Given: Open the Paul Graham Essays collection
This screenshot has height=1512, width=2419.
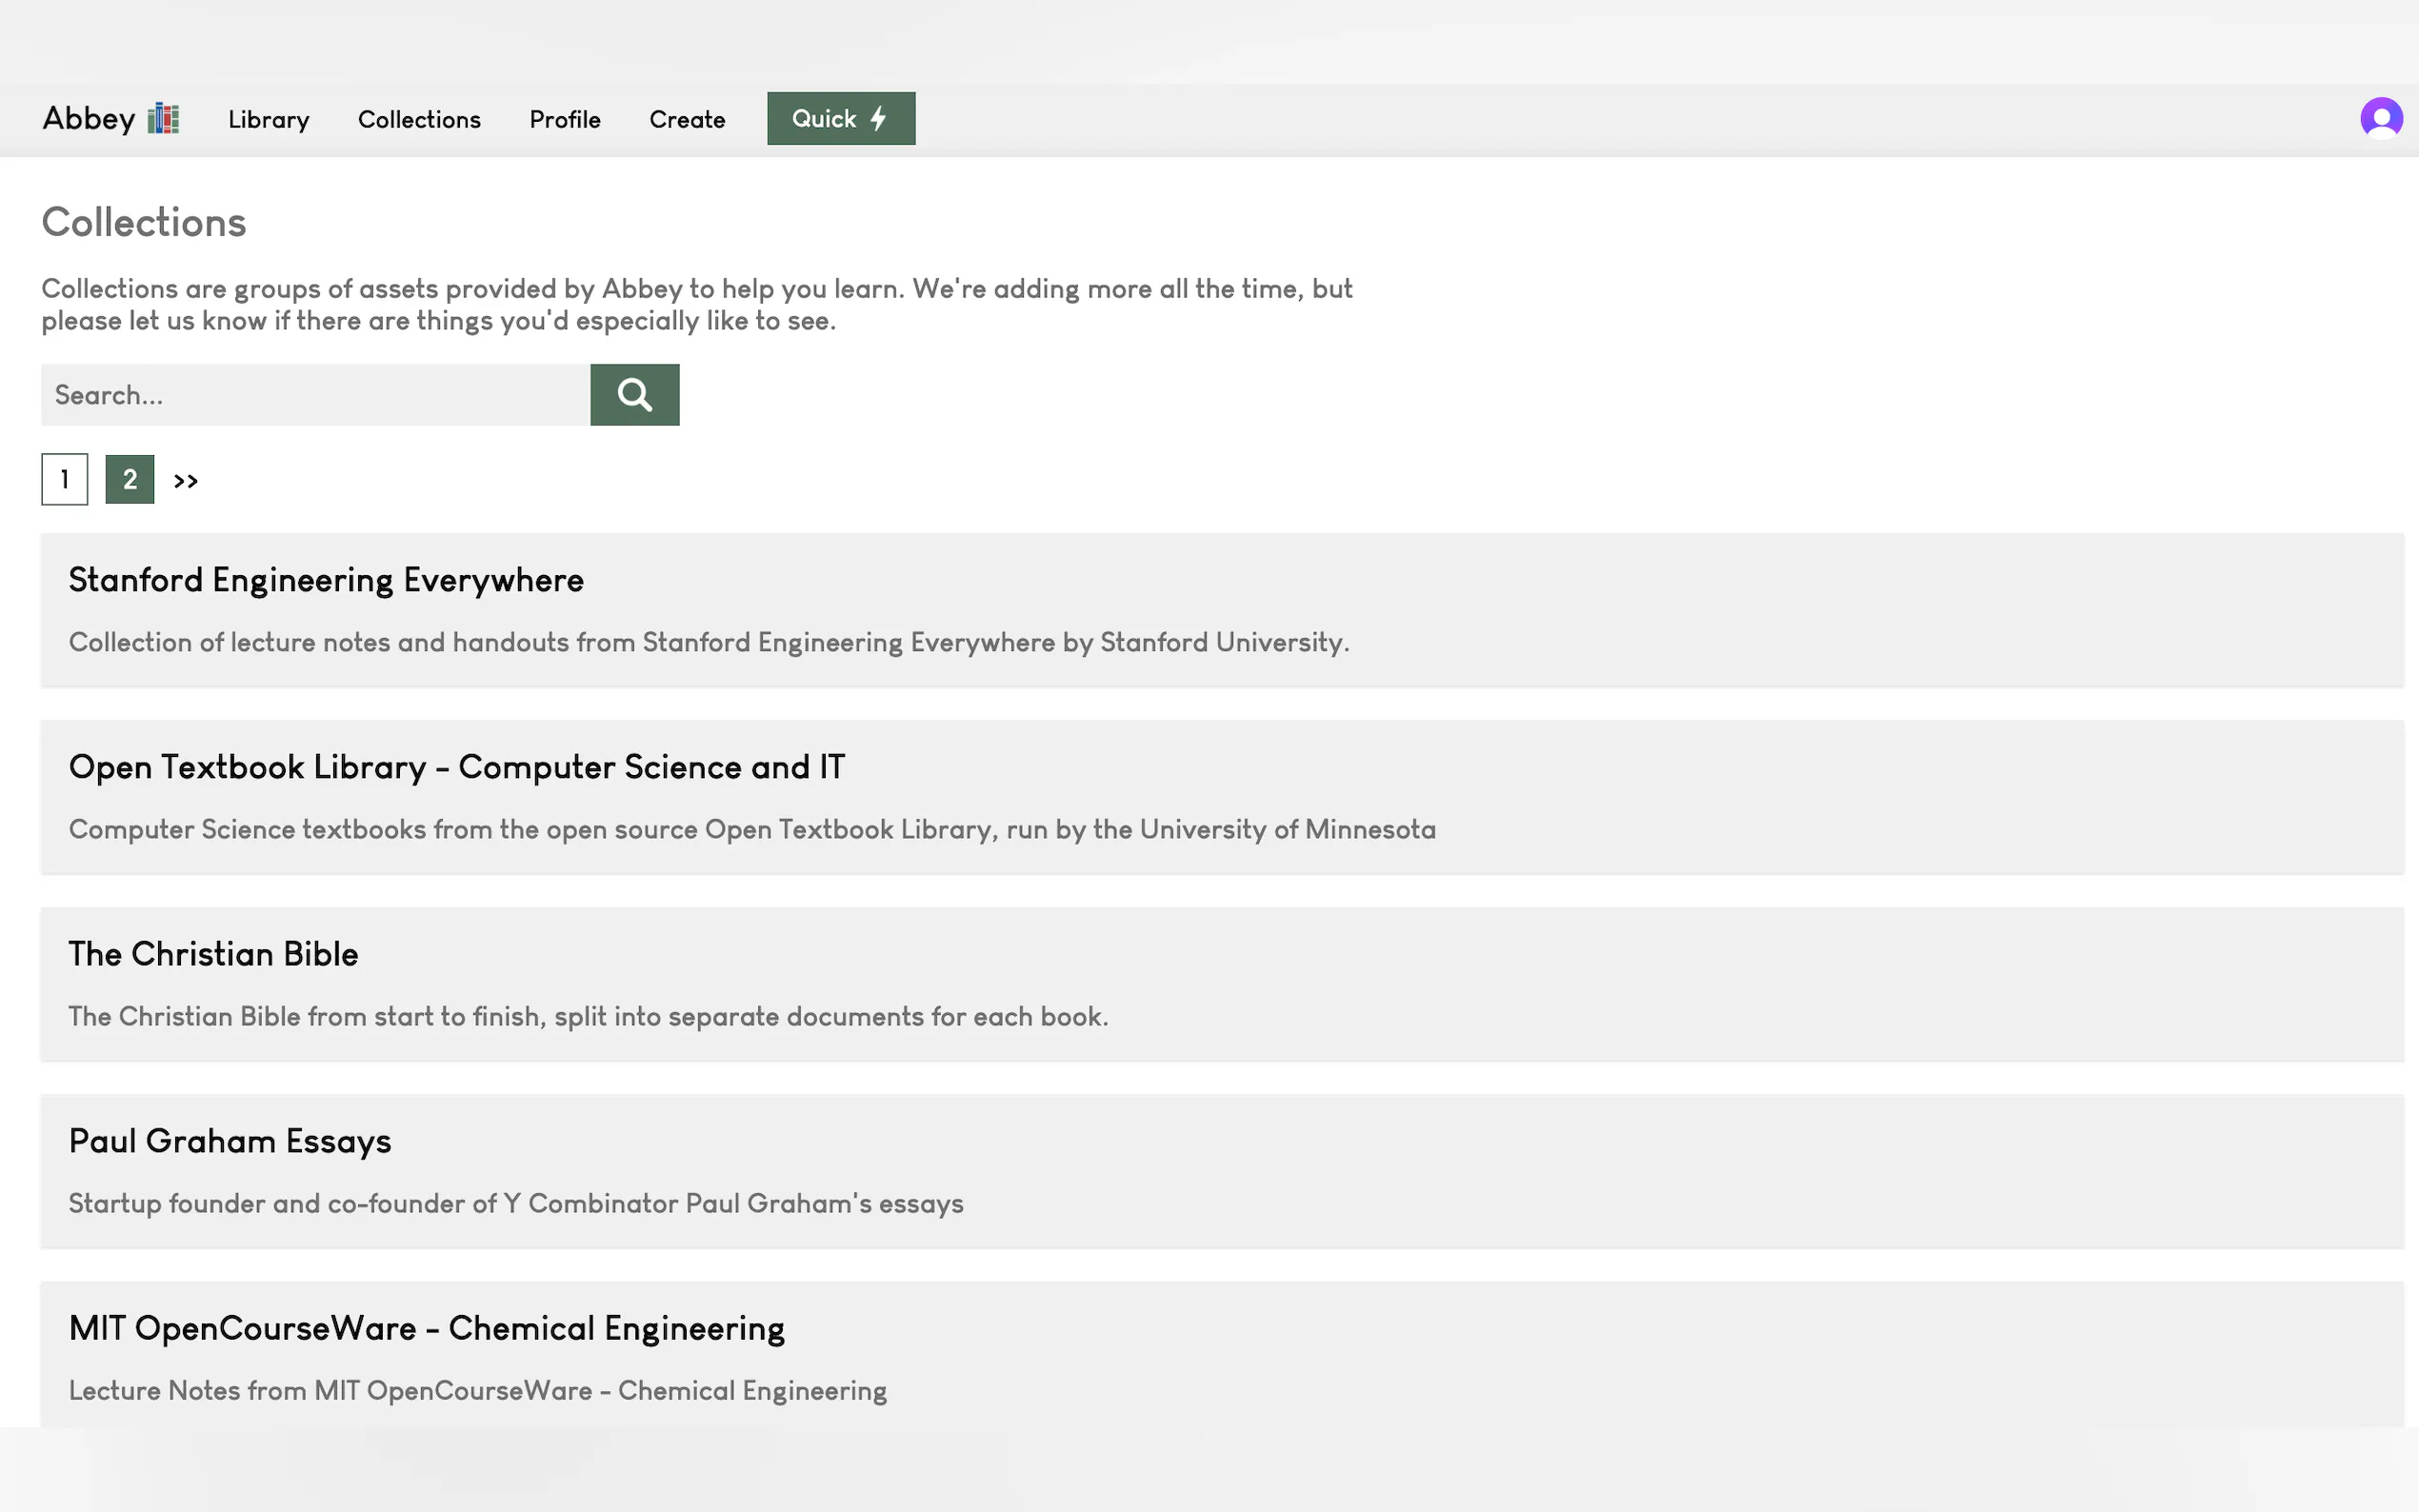Looking at the screenshot, I should click(230, 1141).
